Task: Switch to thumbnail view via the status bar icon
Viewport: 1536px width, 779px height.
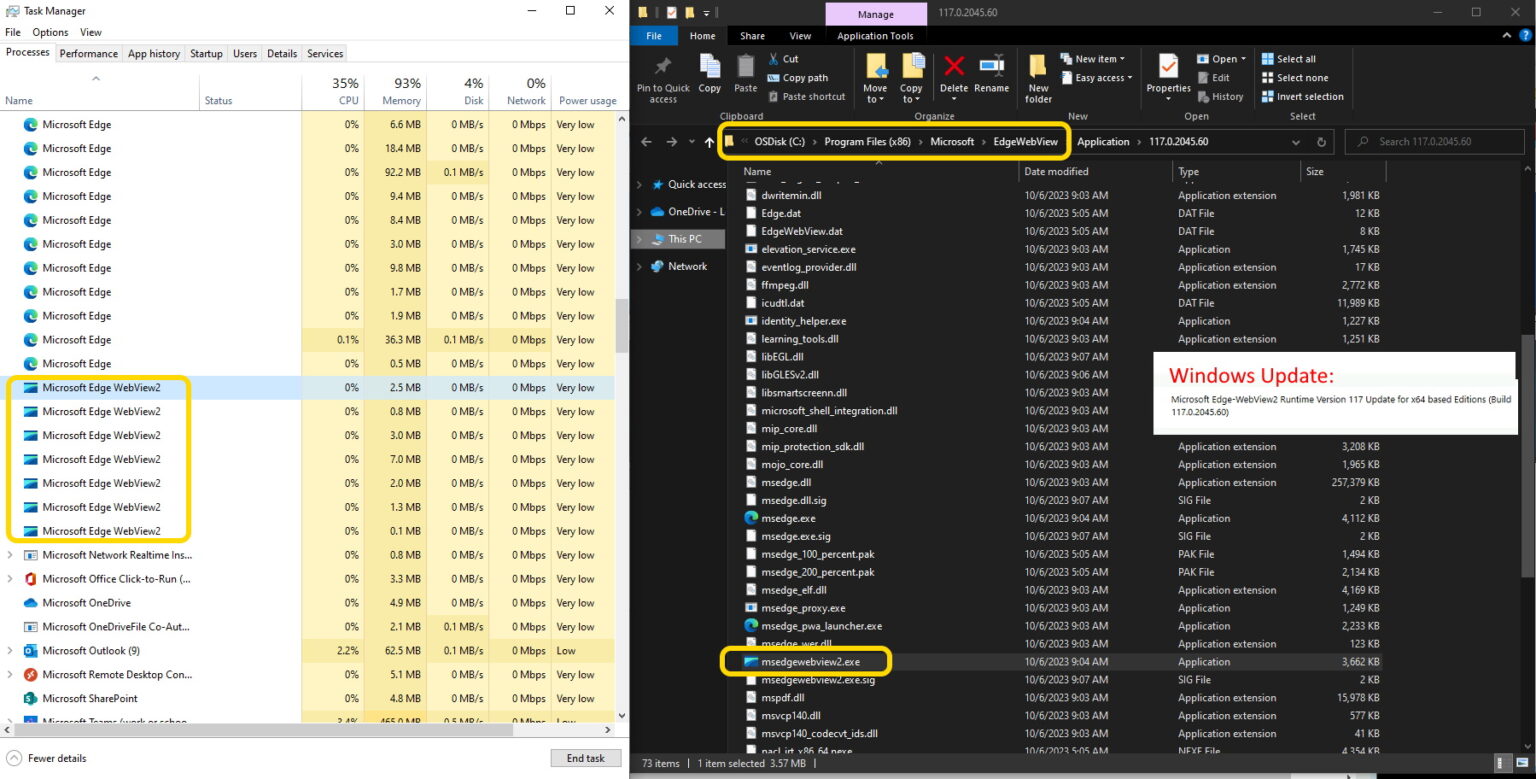Action: [x=1523, y=763]
